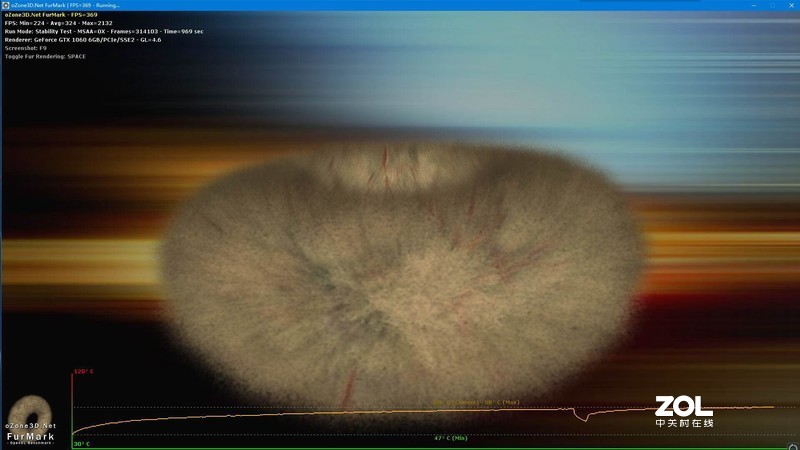Viewport: 800px width, 450px height.
Task: Click the oZone3D.Net FurMark donut logo
Action: [30, 419]
